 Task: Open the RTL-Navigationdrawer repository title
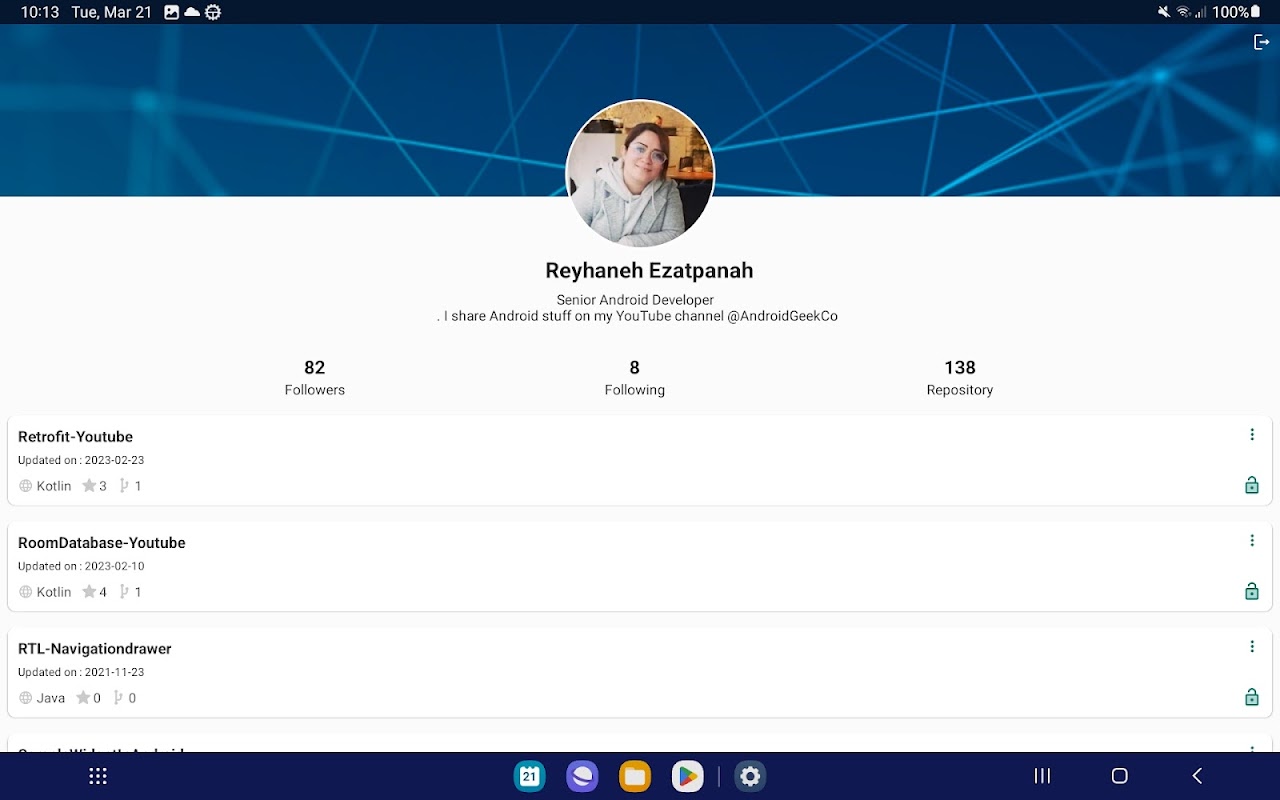pyautogui.click(x=95, y=649)
